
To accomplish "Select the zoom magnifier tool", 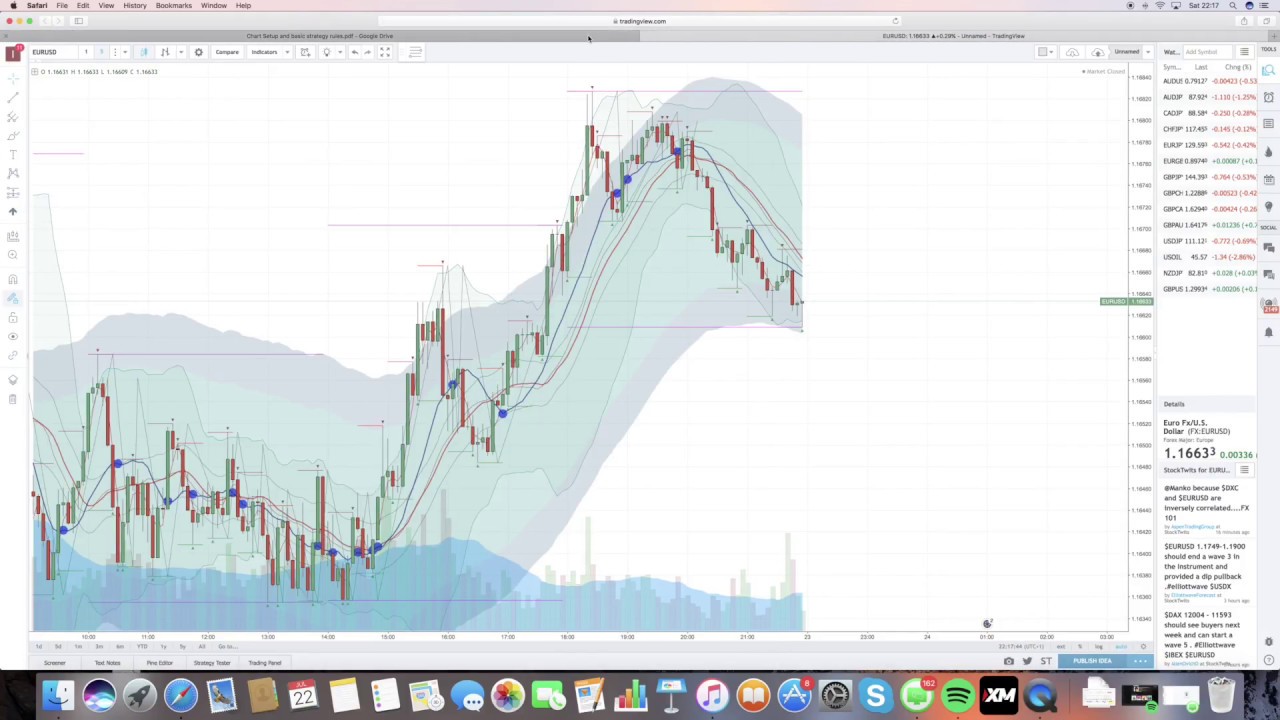I will point(13,255).
